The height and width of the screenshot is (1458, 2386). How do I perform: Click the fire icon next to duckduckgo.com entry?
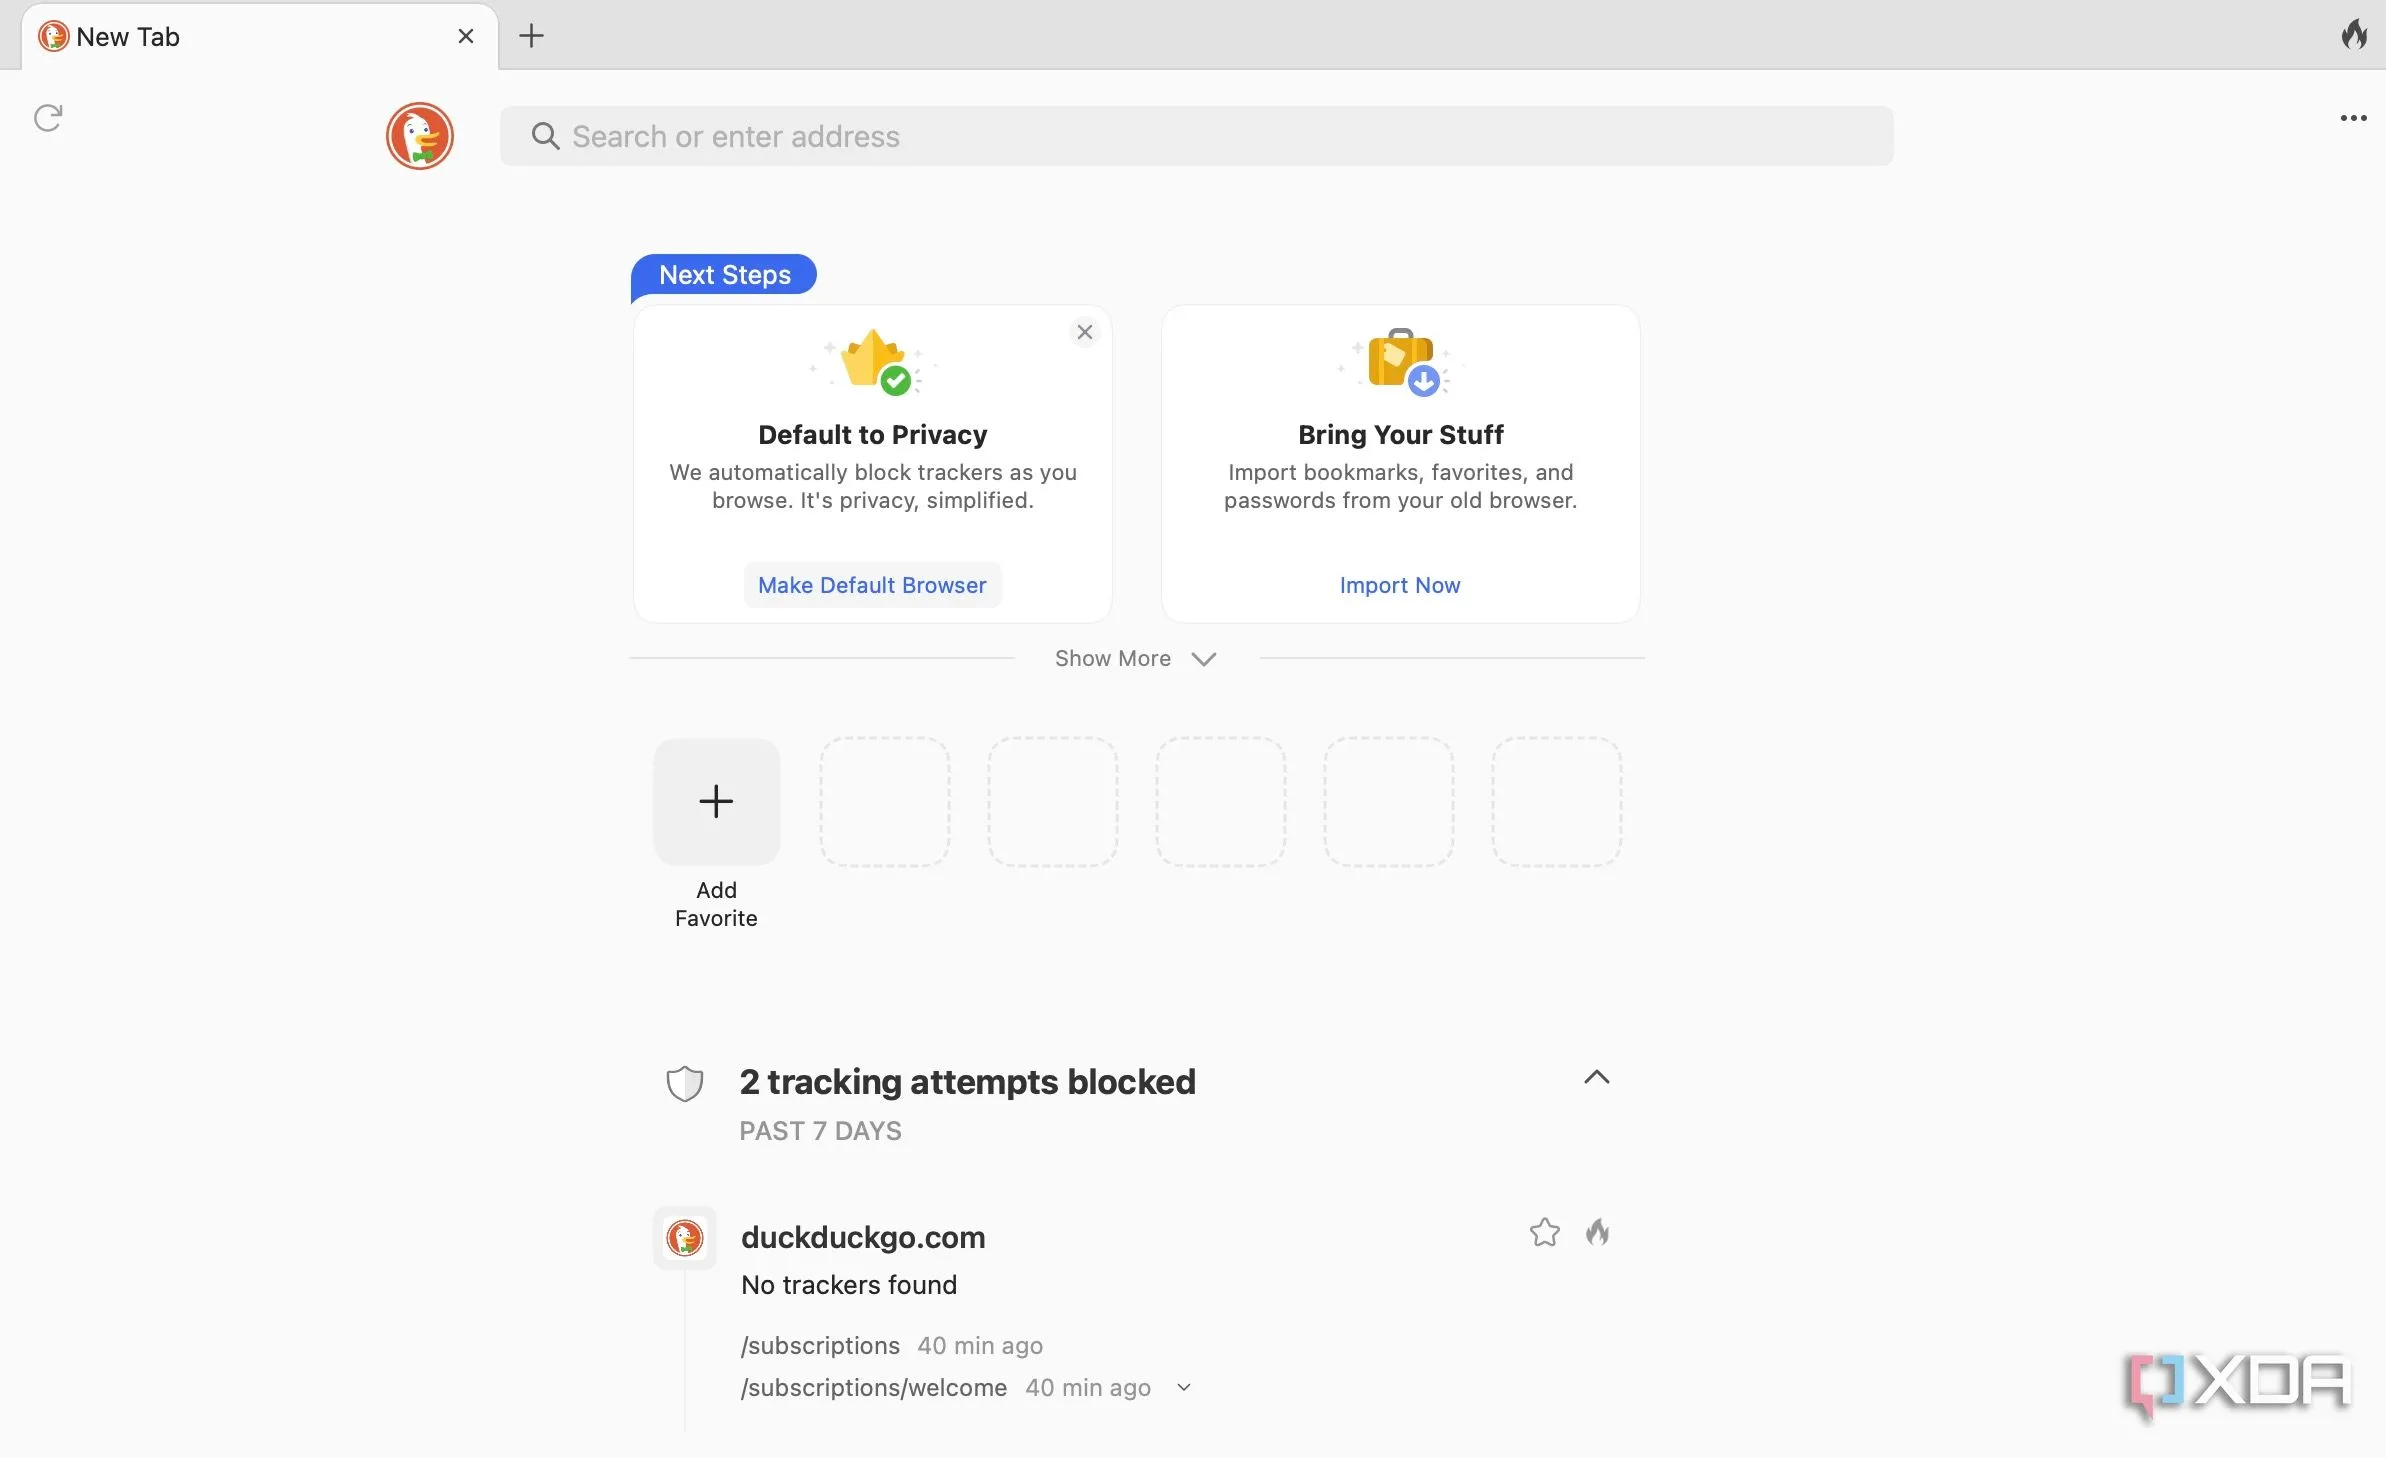1597,1233
